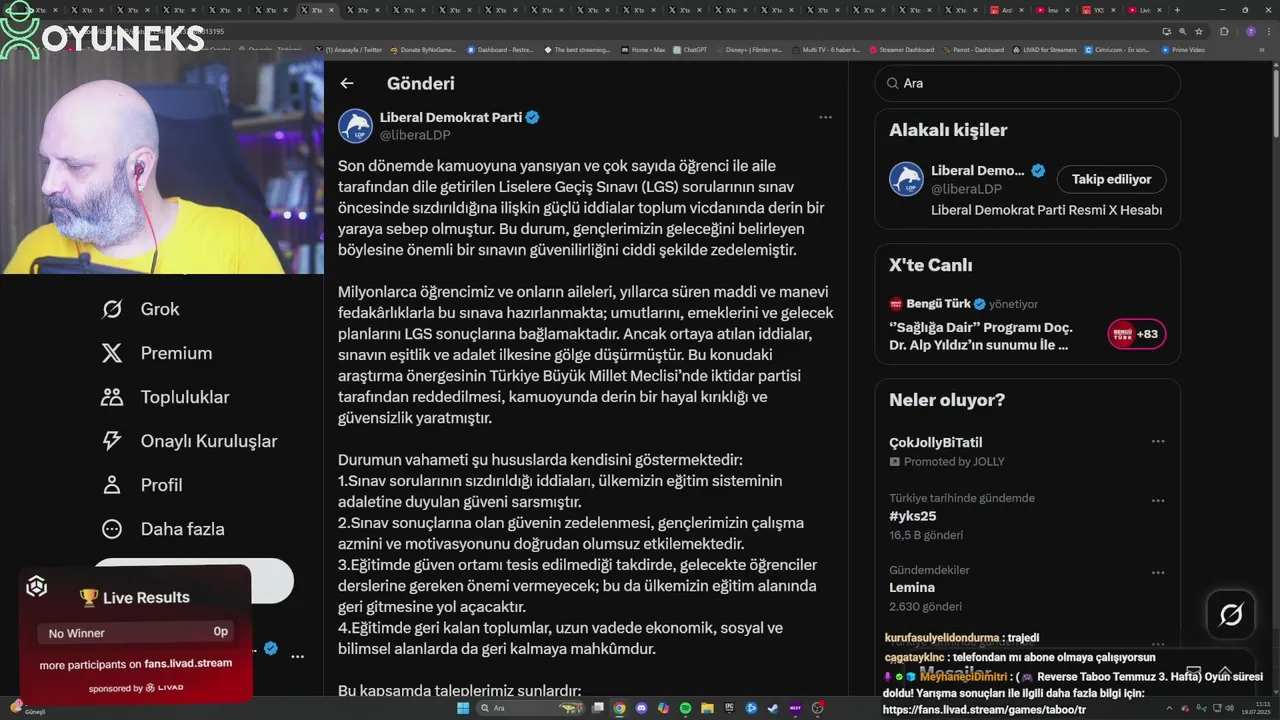Open Chrome from the taskbar
Image resolution: width=1280 pixels, height=720 pixels.
(x=619, y=708)
